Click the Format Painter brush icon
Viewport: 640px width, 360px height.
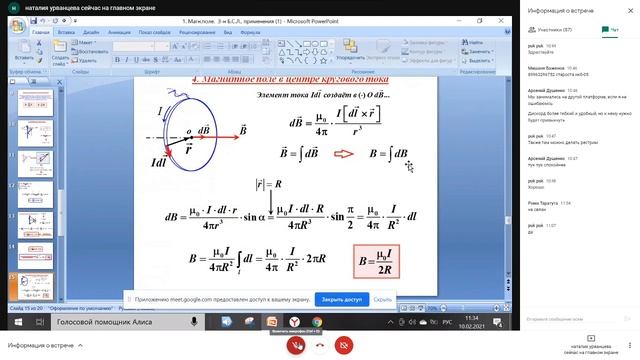tap(39, 60)
